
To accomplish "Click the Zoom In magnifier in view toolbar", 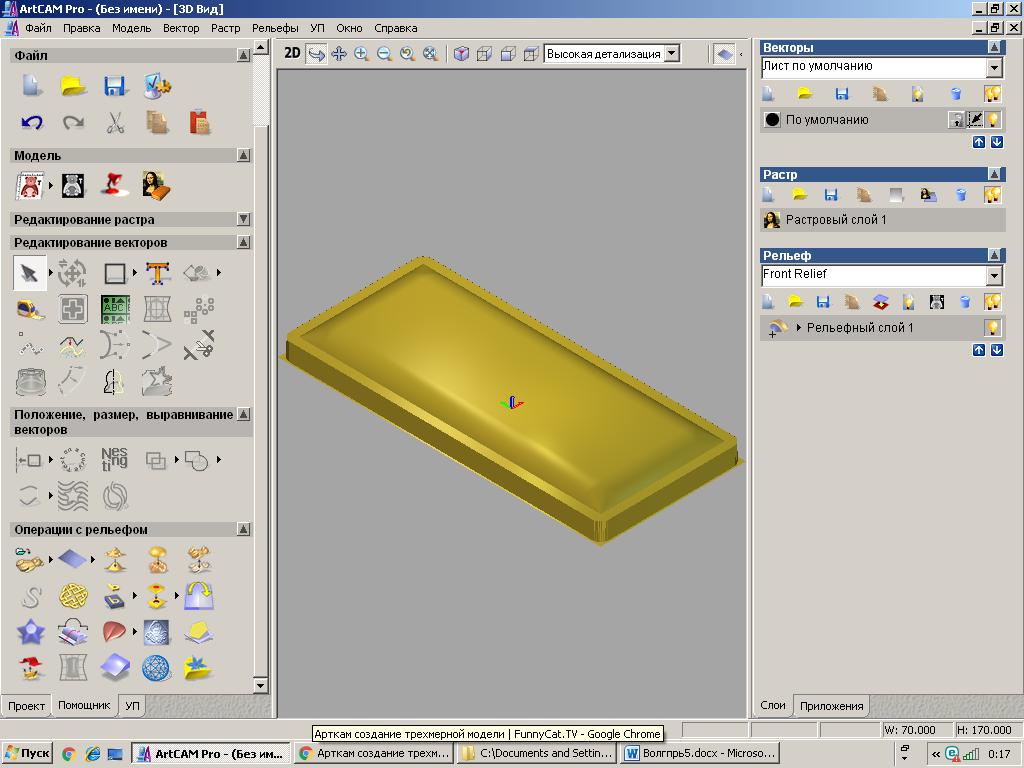I will [x=361, y=54].
